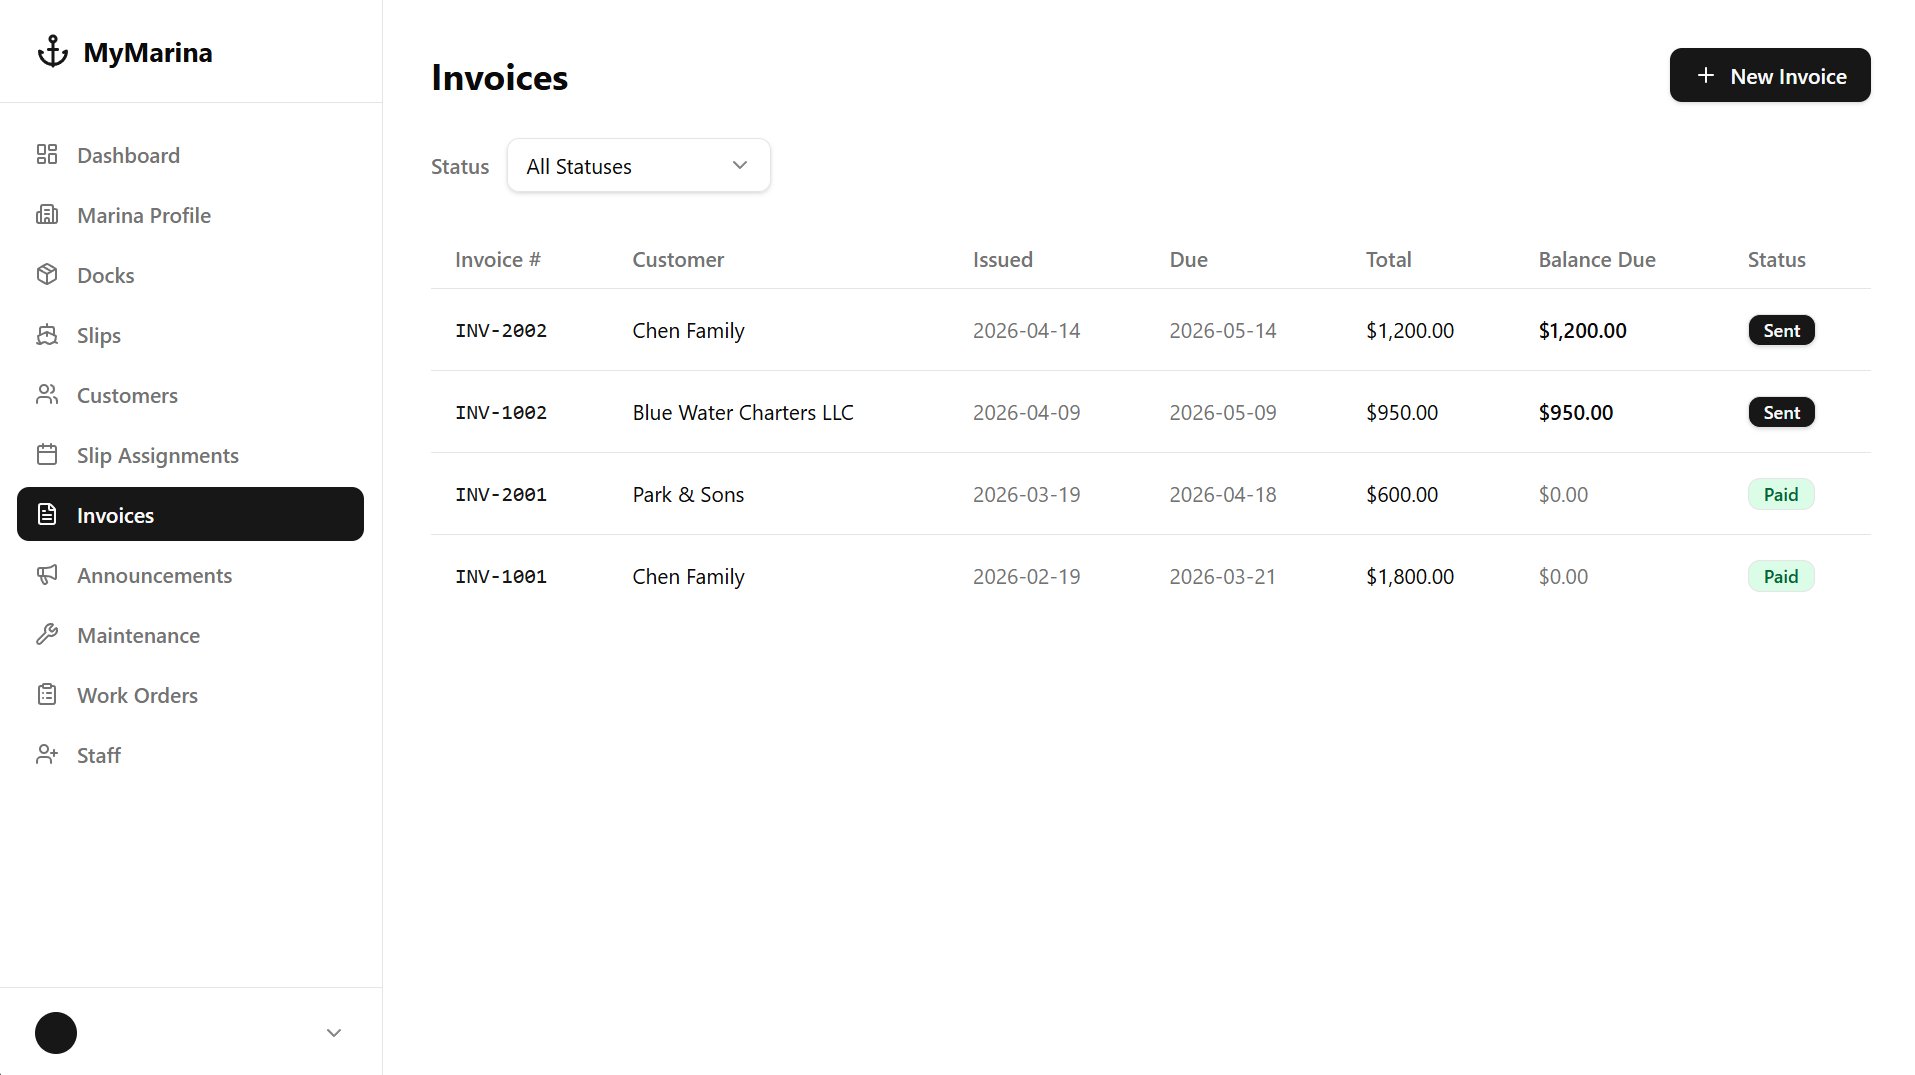Toggle the Sent status badge on INV-2002
Screen dimensions: 1915x1075
1781,330
